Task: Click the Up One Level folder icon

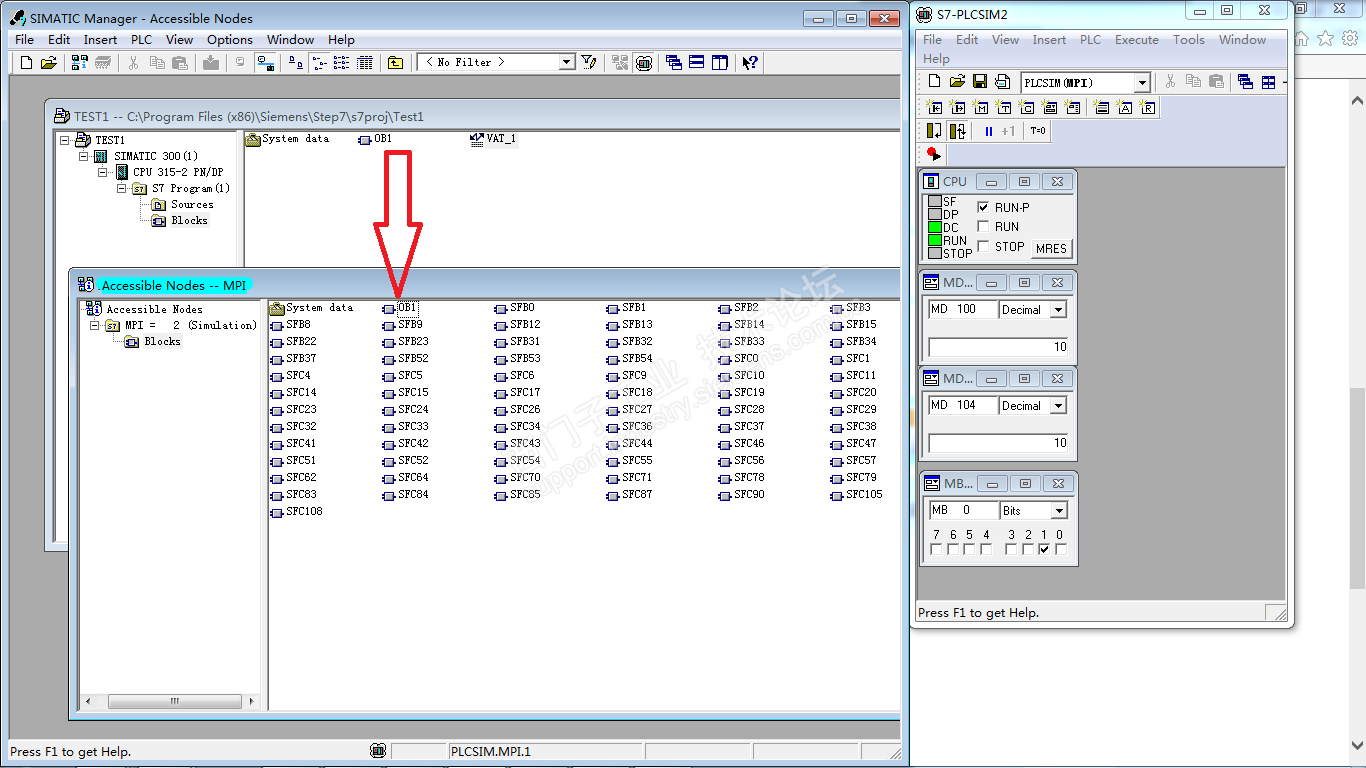Action: click(x=396, y=62)
